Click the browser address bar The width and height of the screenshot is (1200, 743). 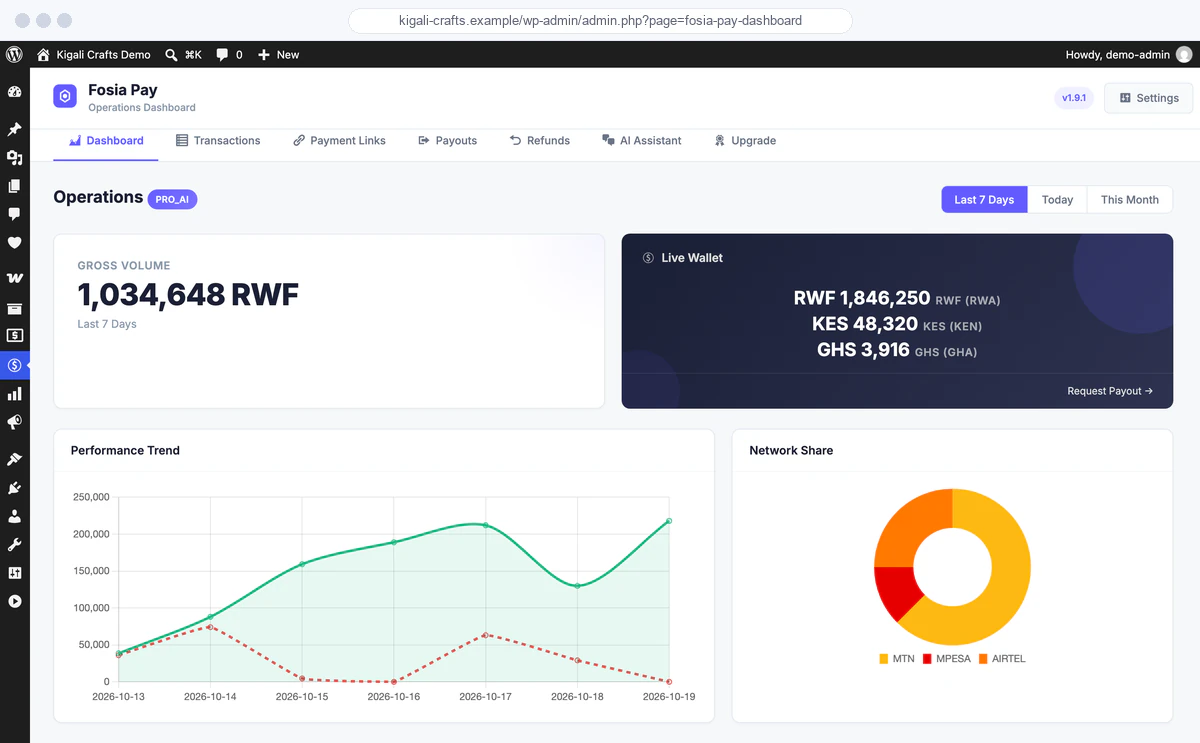click(600, 20)
